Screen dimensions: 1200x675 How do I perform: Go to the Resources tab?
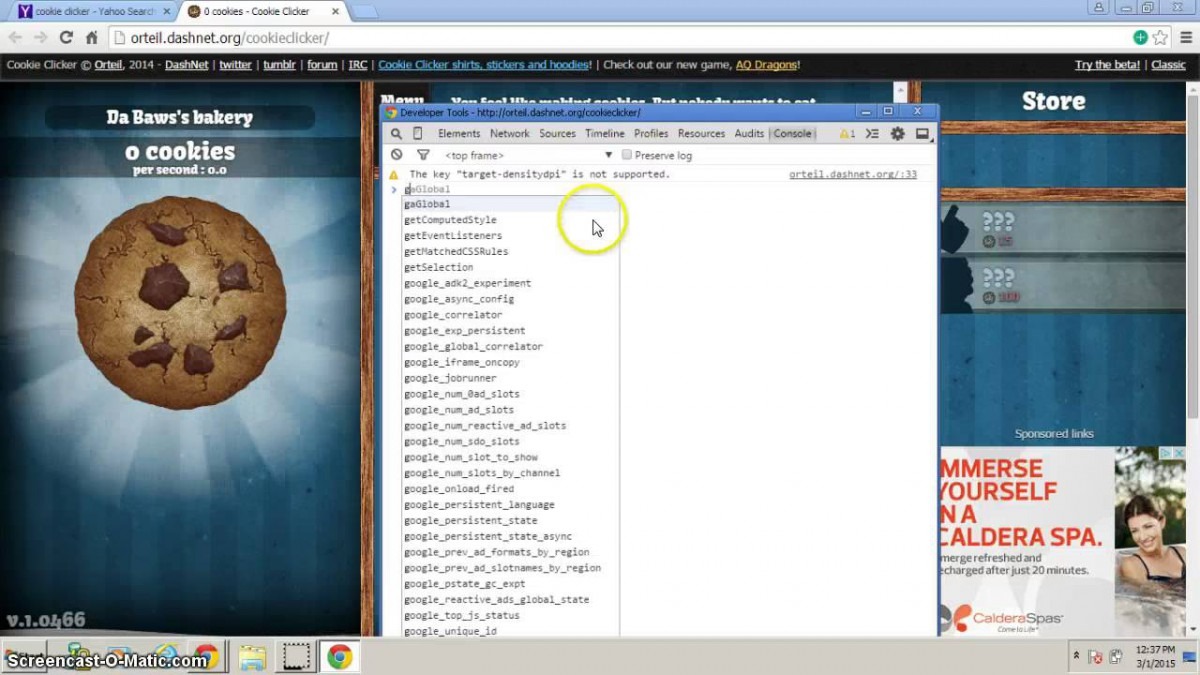(x=701, y=134)
